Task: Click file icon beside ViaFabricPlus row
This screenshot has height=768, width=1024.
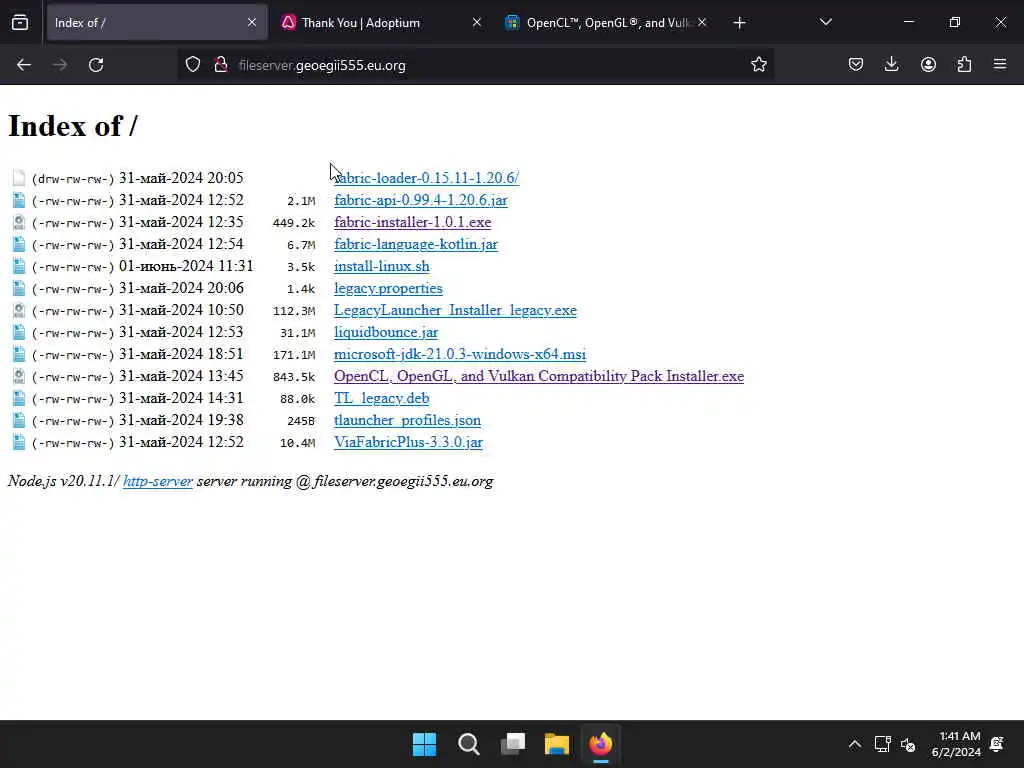Action: click(x=19, y=442)
